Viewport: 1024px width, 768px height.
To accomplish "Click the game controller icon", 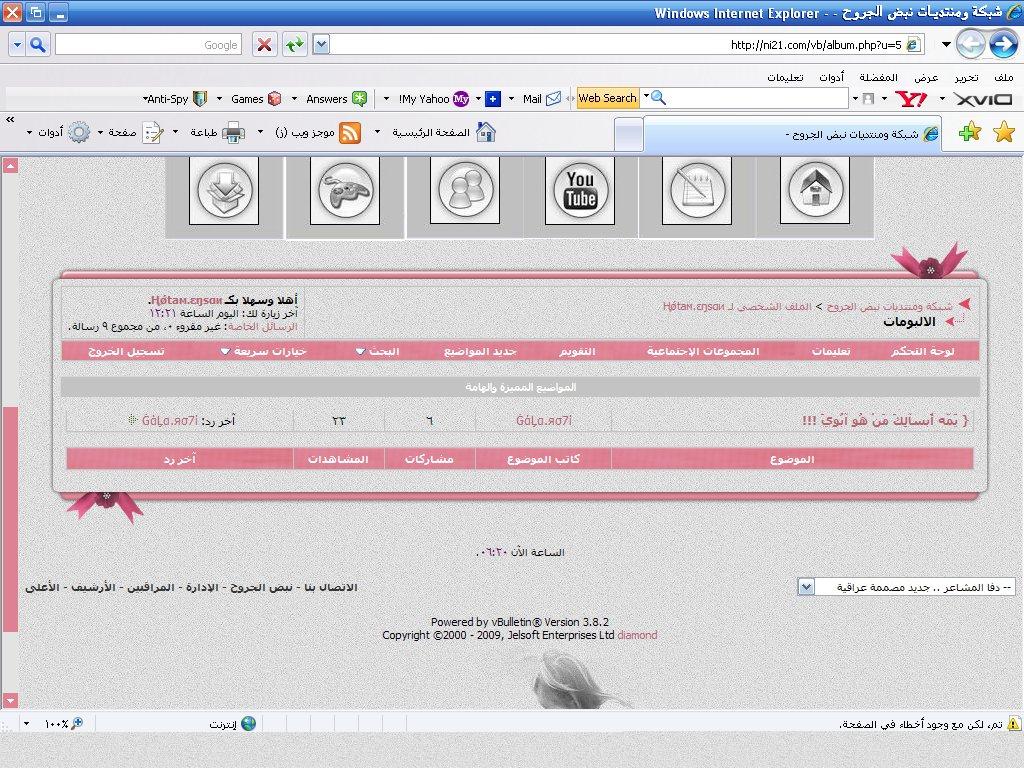I will click(345, 191).
